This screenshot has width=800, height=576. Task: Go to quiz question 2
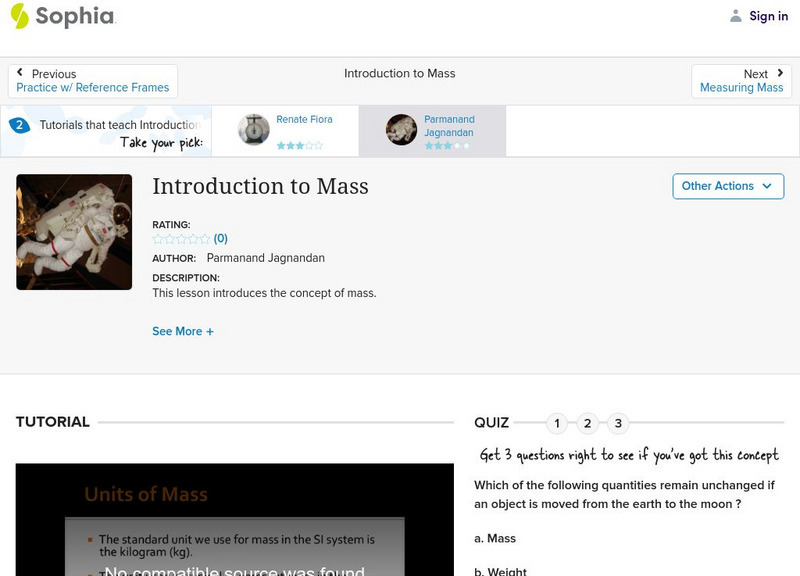[x=588, y=423]
